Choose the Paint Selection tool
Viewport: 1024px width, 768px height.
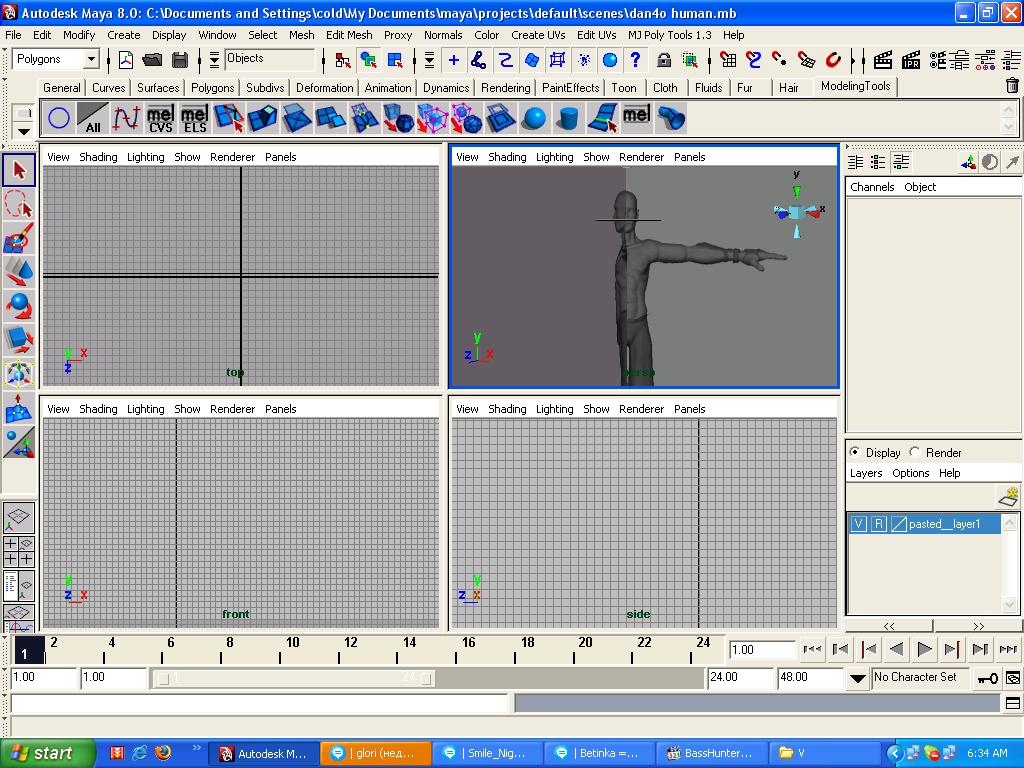click(19, 238)
